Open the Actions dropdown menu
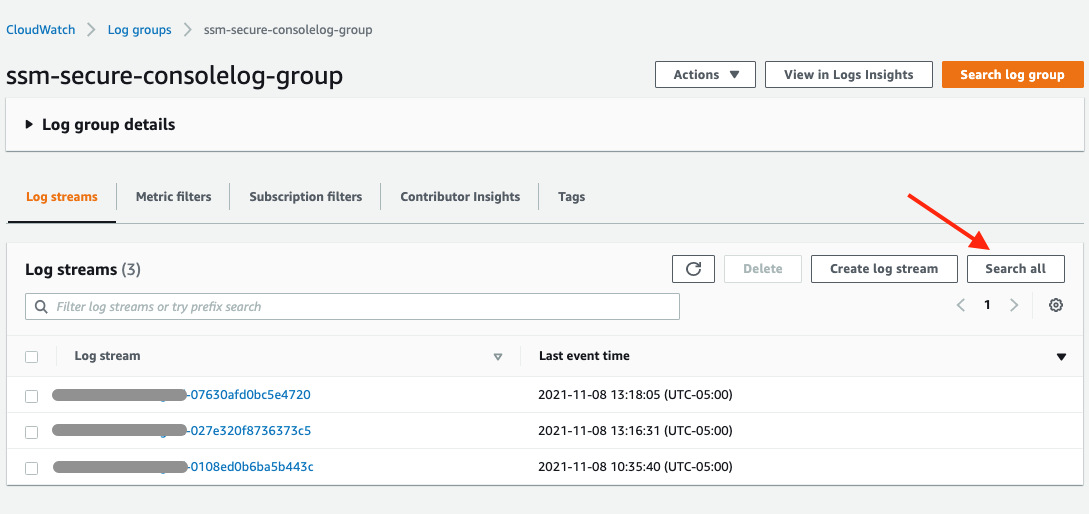Viewport: 1089px width, 514px height. point(705,74)
